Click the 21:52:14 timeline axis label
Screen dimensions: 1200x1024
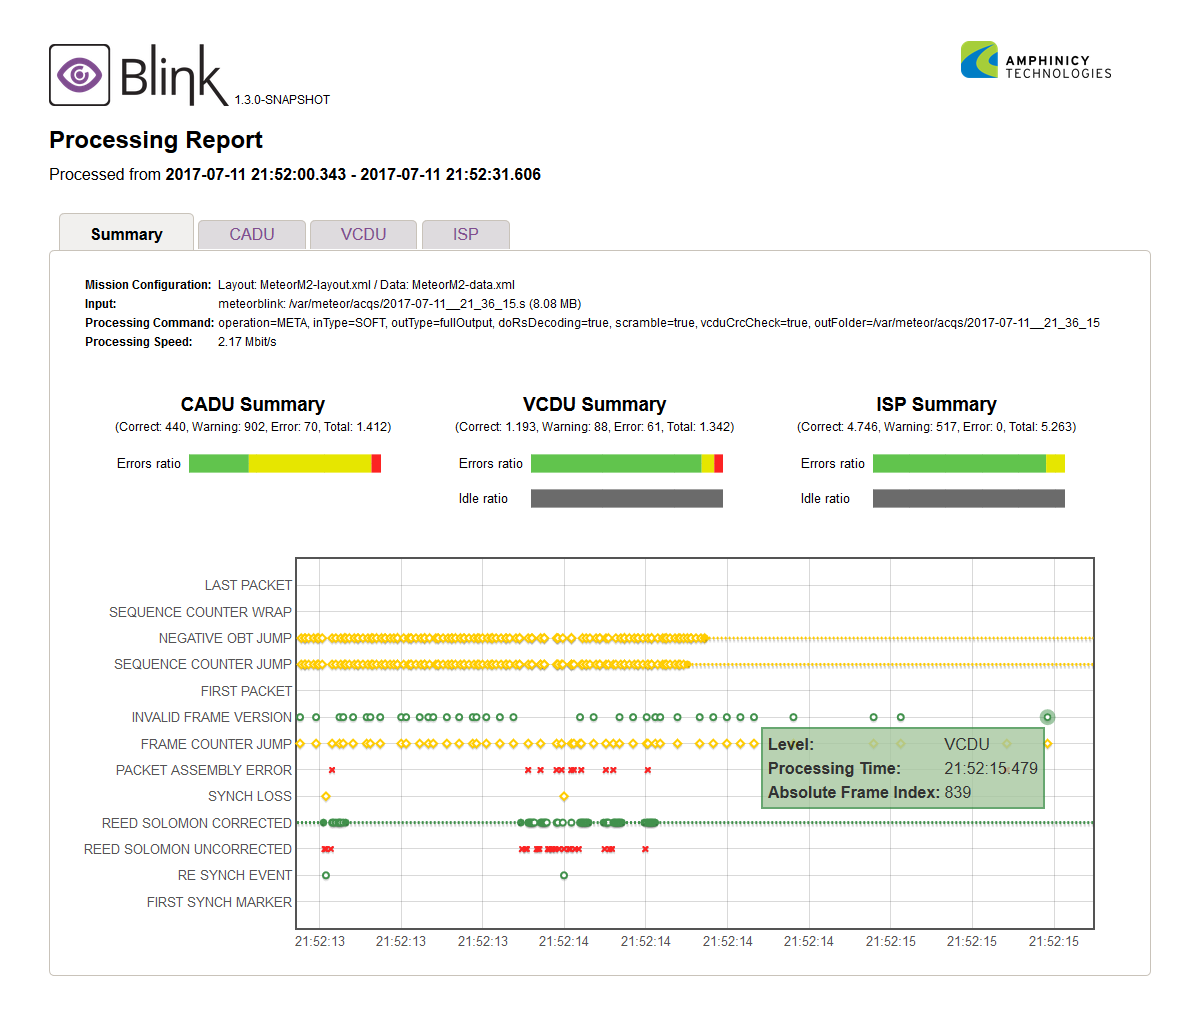tap(563, 941)
